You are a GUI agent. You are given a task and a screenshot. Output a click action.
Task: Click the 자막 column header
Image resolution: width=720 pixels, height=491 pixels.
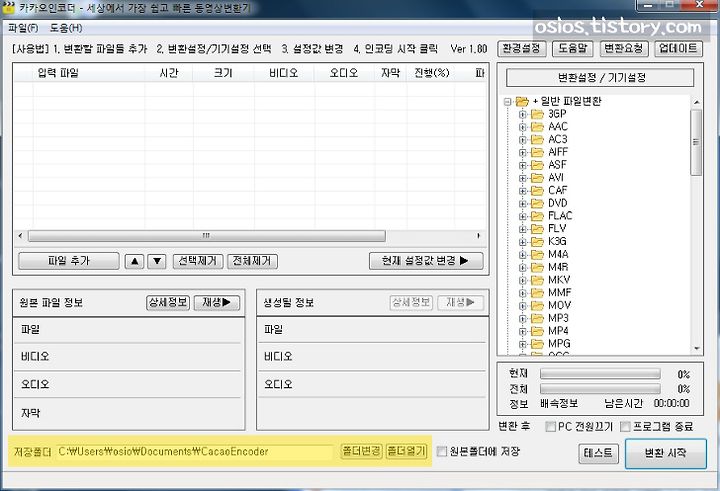(391, 73)
